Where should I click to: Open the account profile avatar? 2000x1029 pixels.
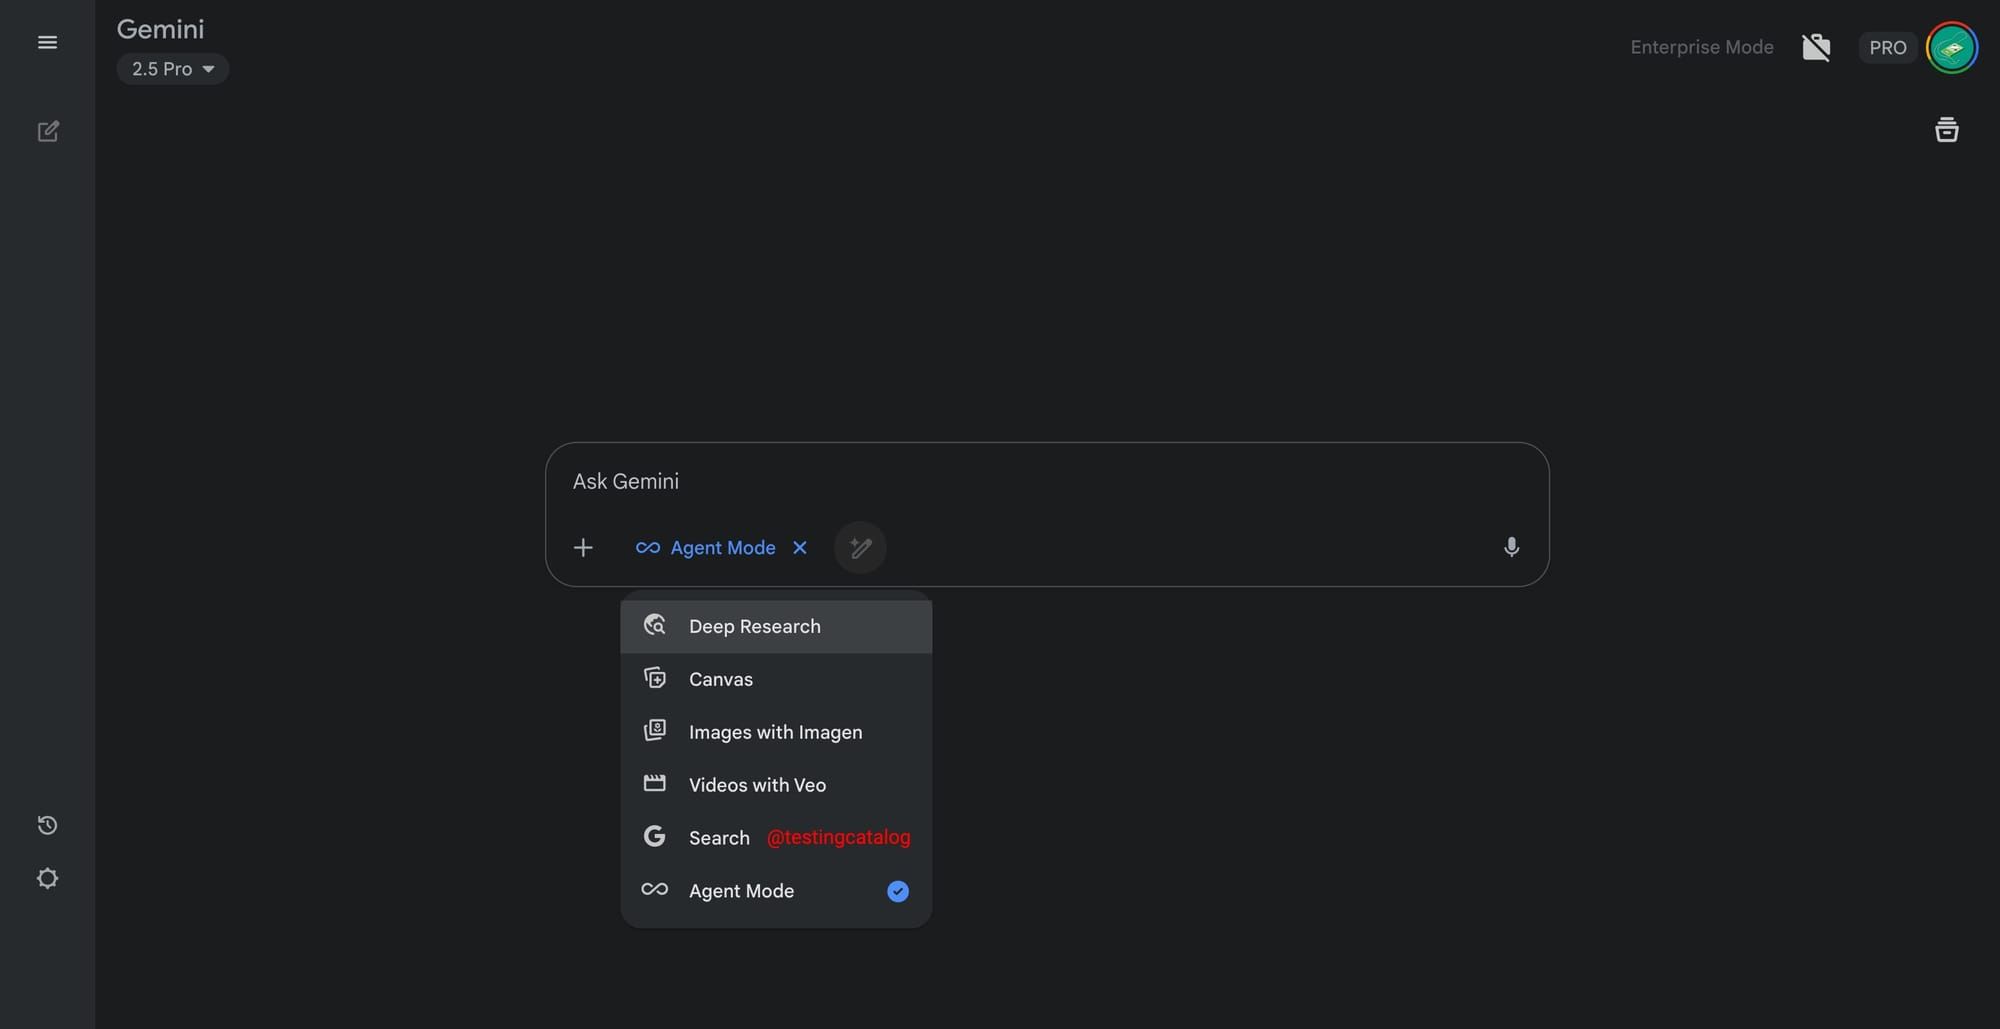1951,47
